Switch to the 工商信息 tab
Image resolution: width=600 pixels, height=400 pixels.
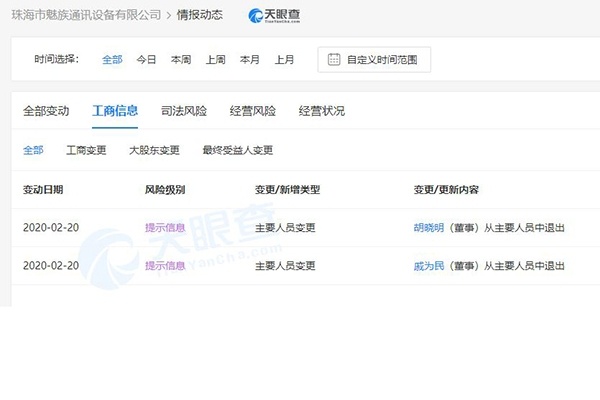(115, 111)
